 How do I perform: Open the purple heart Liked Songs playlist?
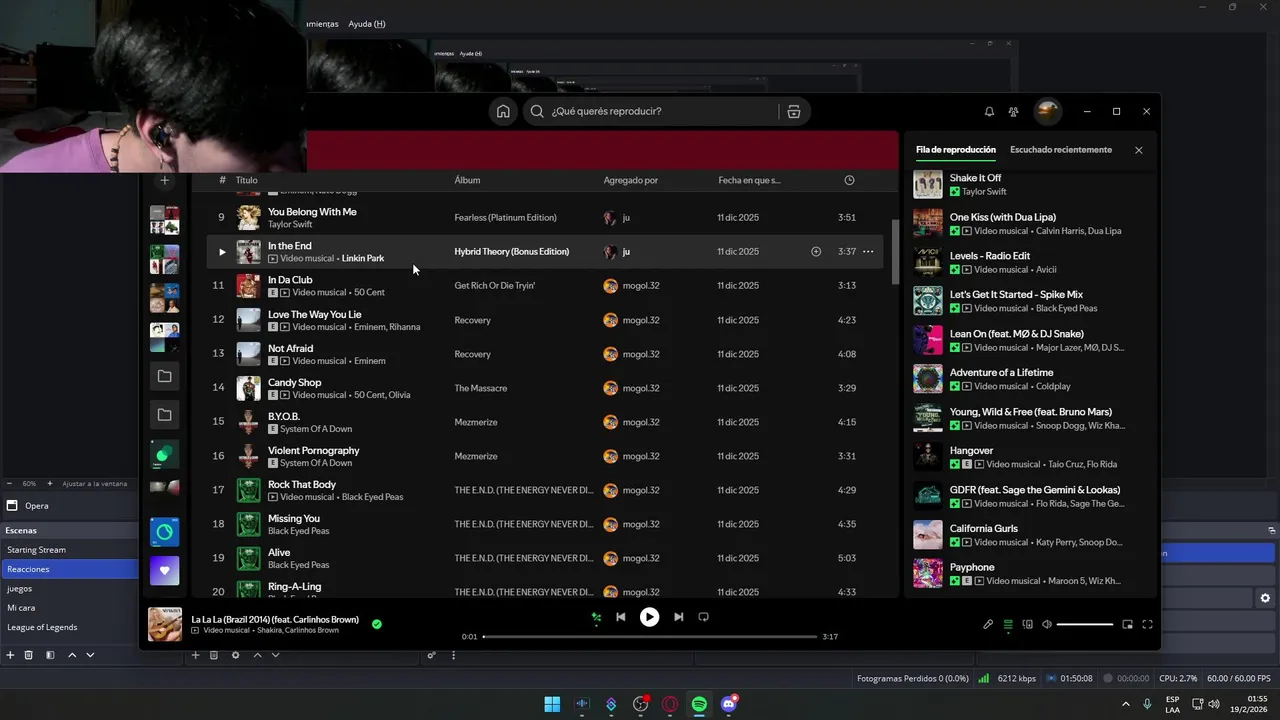tap(165, 570)
